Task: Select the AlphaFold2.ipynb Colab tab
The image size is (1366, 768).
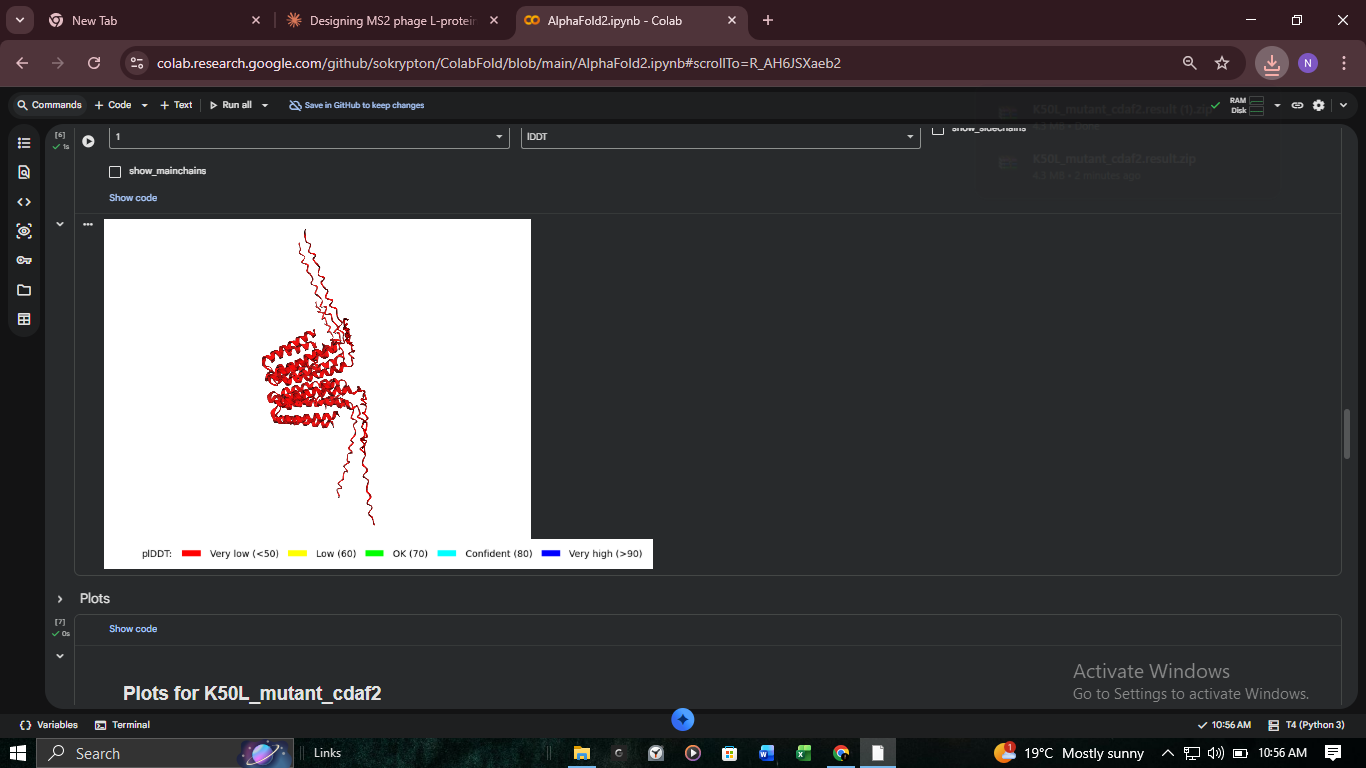Action: point(633,20)
